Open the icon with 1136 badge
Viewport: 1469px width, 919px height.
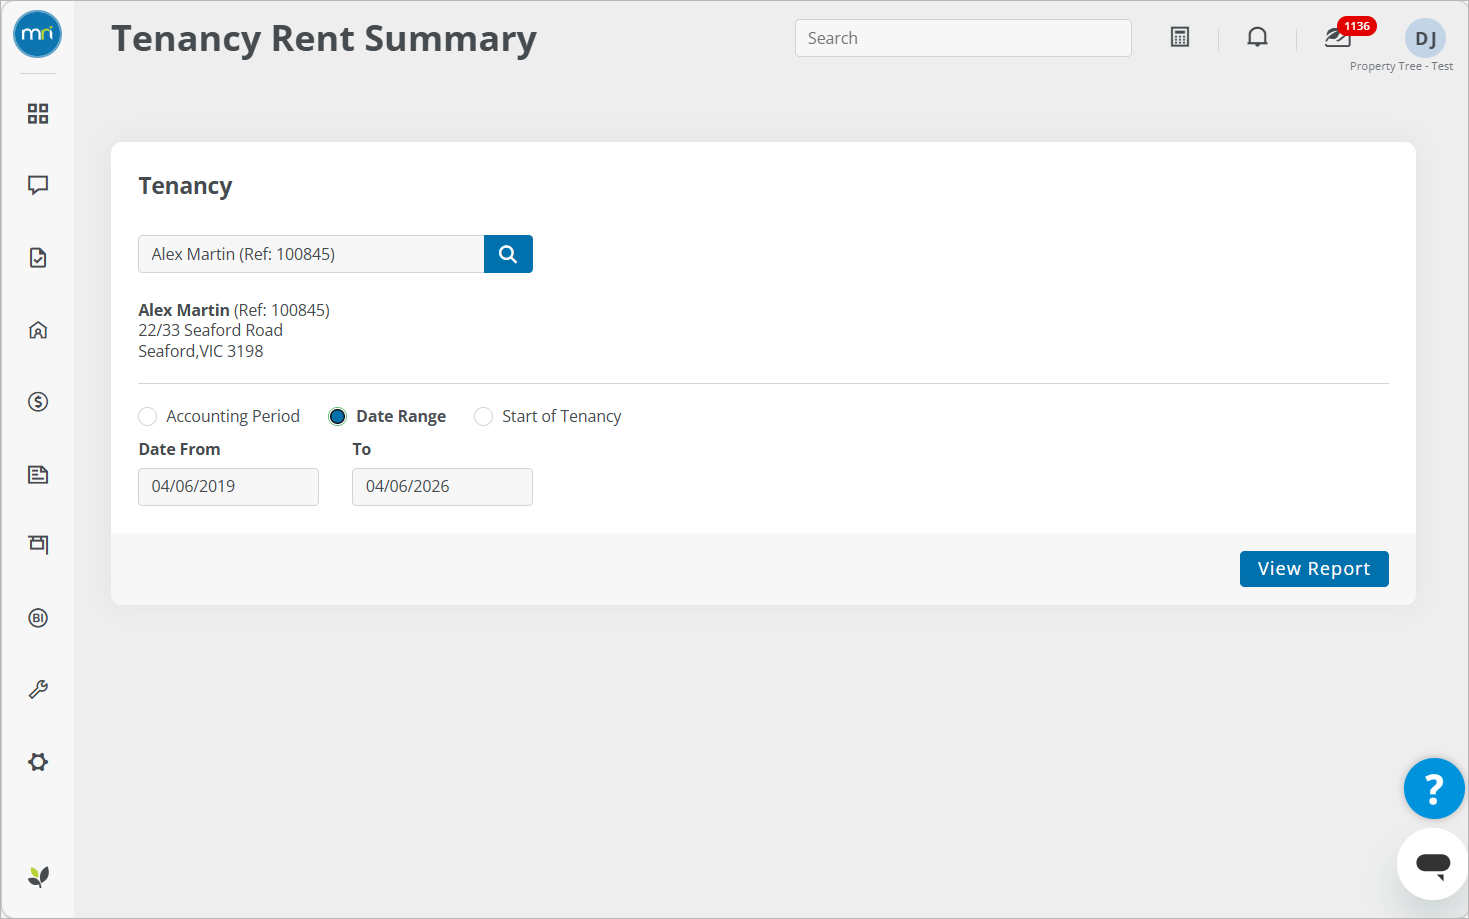(x=1338, y=38)
